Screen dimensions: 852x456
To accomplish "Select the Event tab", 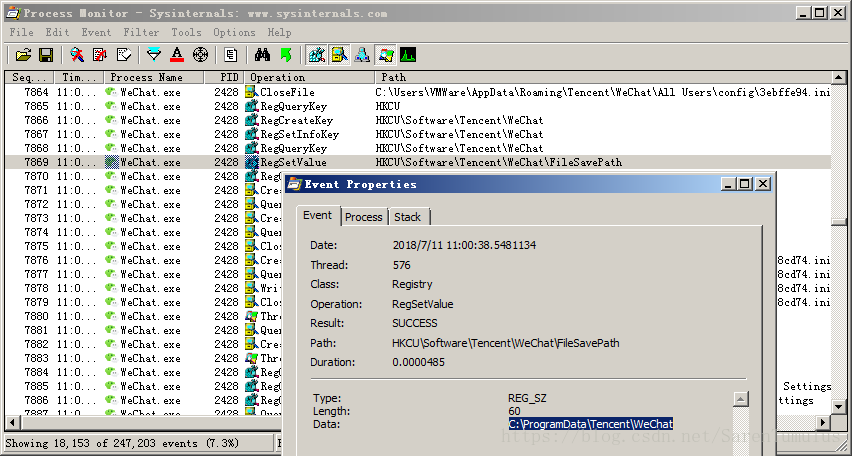I will pos(317,215).
